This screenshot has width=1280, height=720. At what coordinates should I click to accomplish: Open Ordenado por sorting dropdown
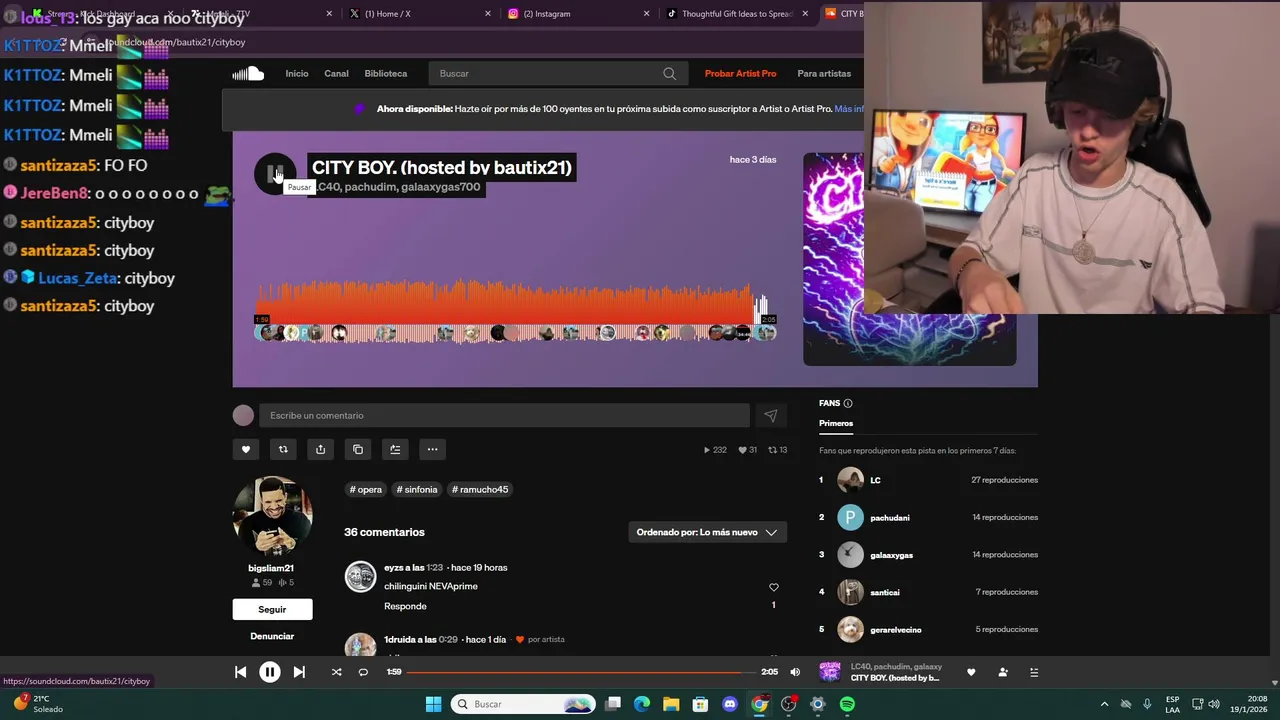(707, 532)
